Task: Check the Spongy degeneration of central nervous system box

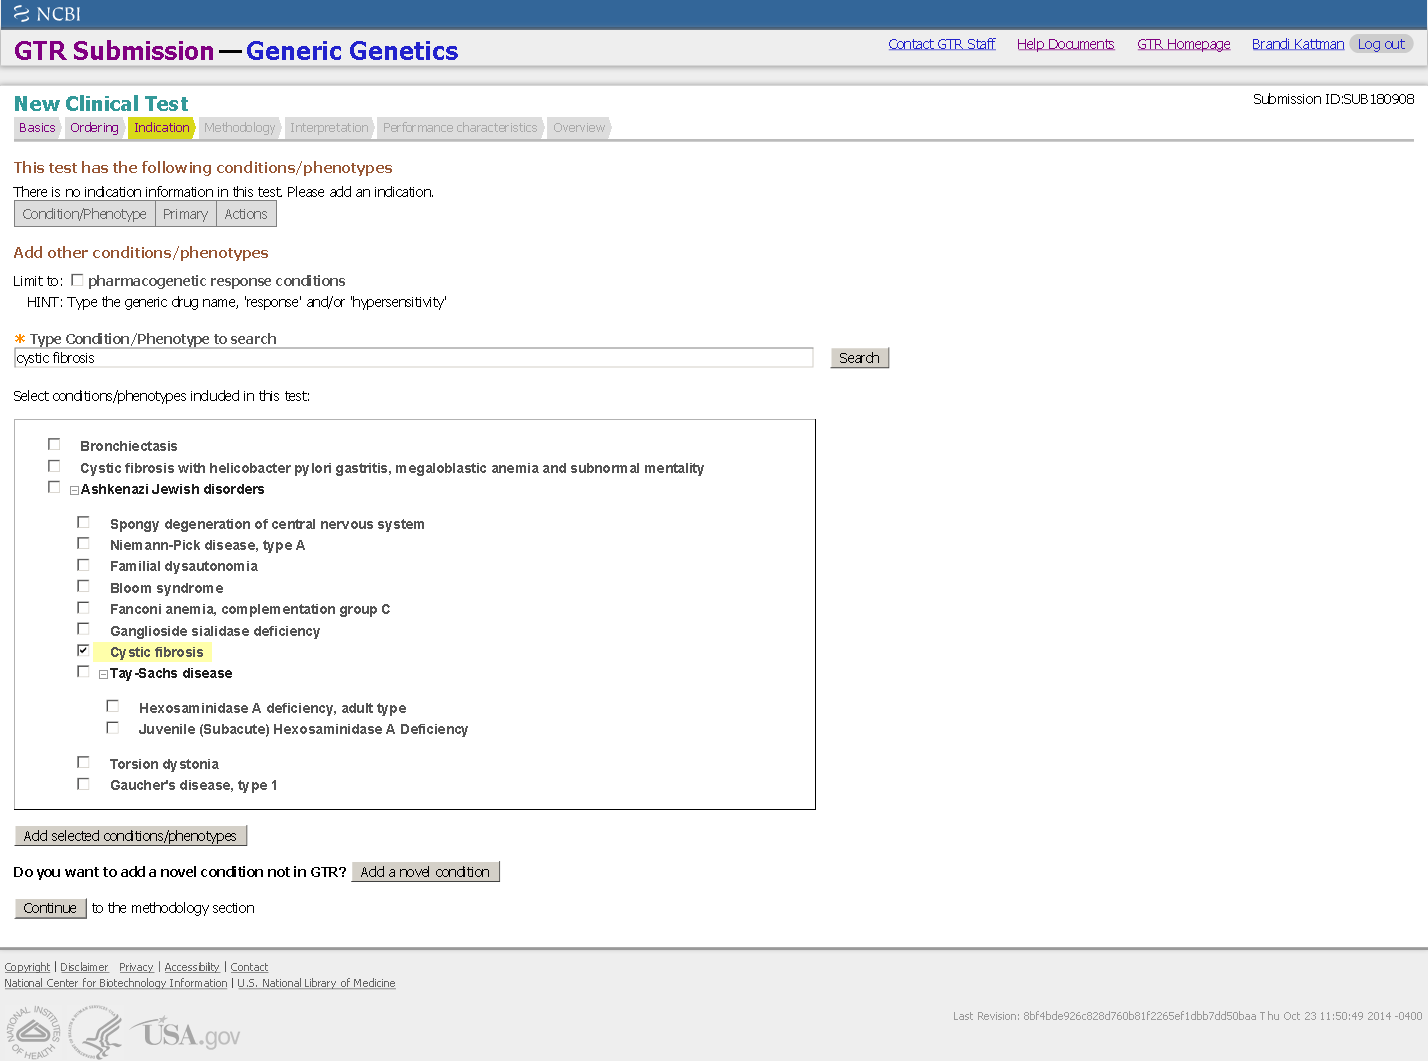Action: tap(83, 522)
